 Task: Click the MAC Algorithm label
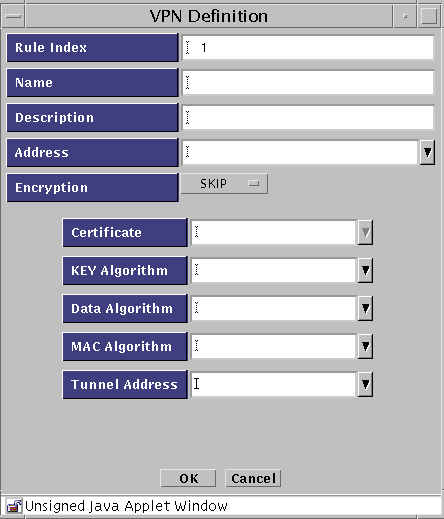pyautogui.click(x=125, y=346)
